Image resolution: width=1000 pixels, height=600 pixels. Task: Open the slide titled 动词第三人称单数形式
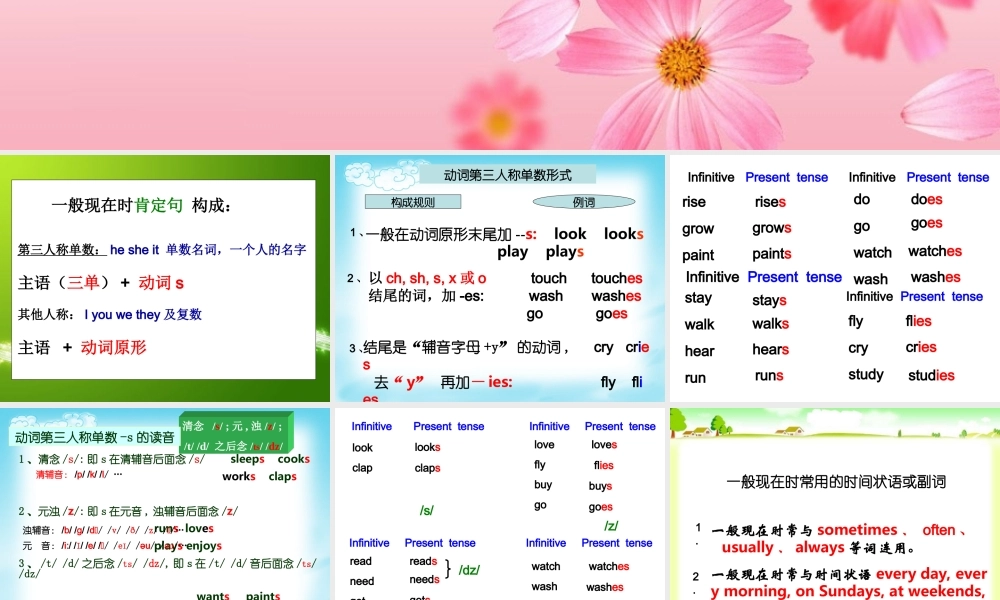500,278
